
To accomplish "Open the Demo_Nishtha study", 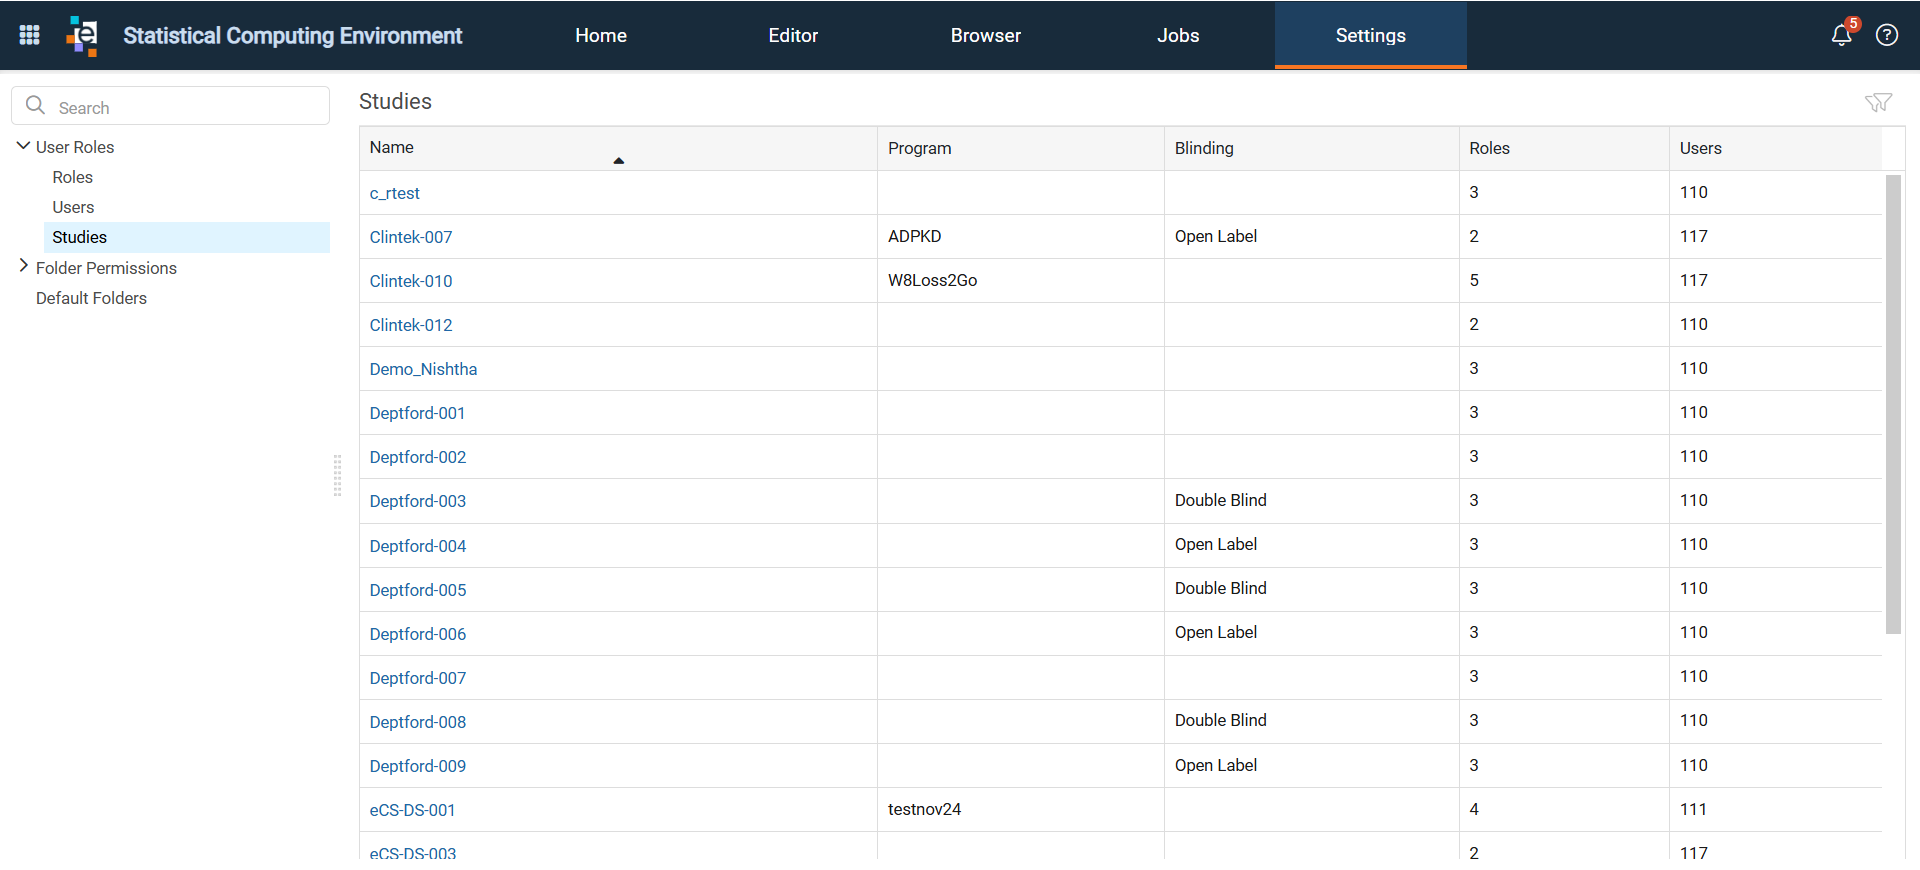I will 423,369.
